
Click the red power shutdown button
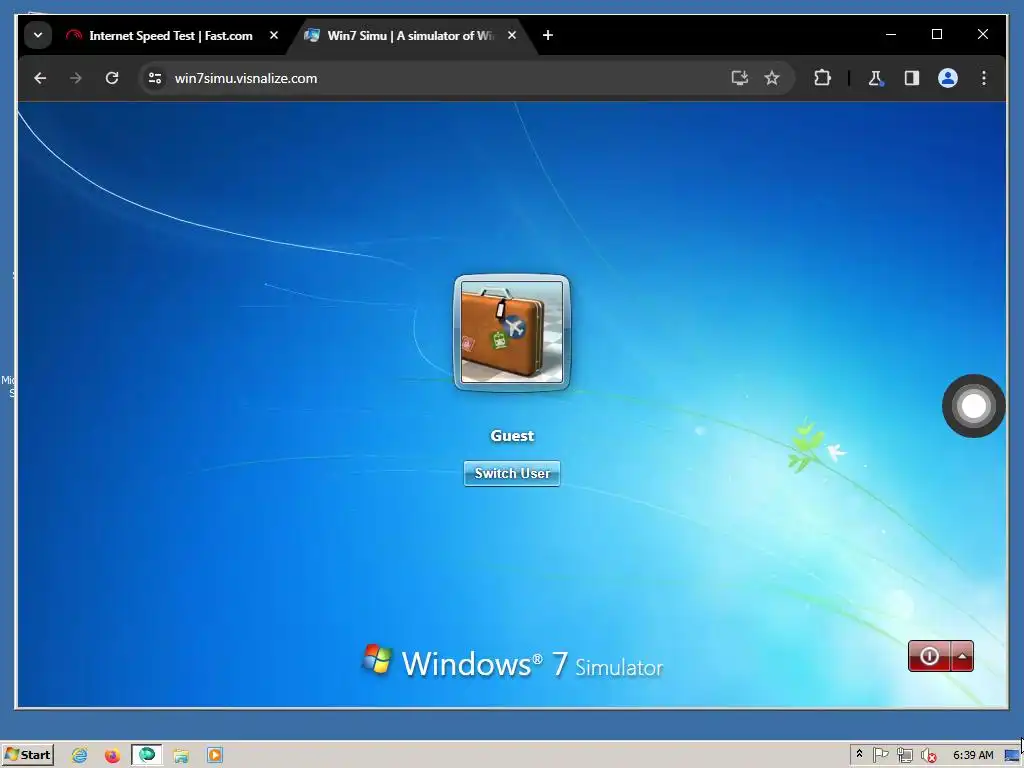point(929,656)
